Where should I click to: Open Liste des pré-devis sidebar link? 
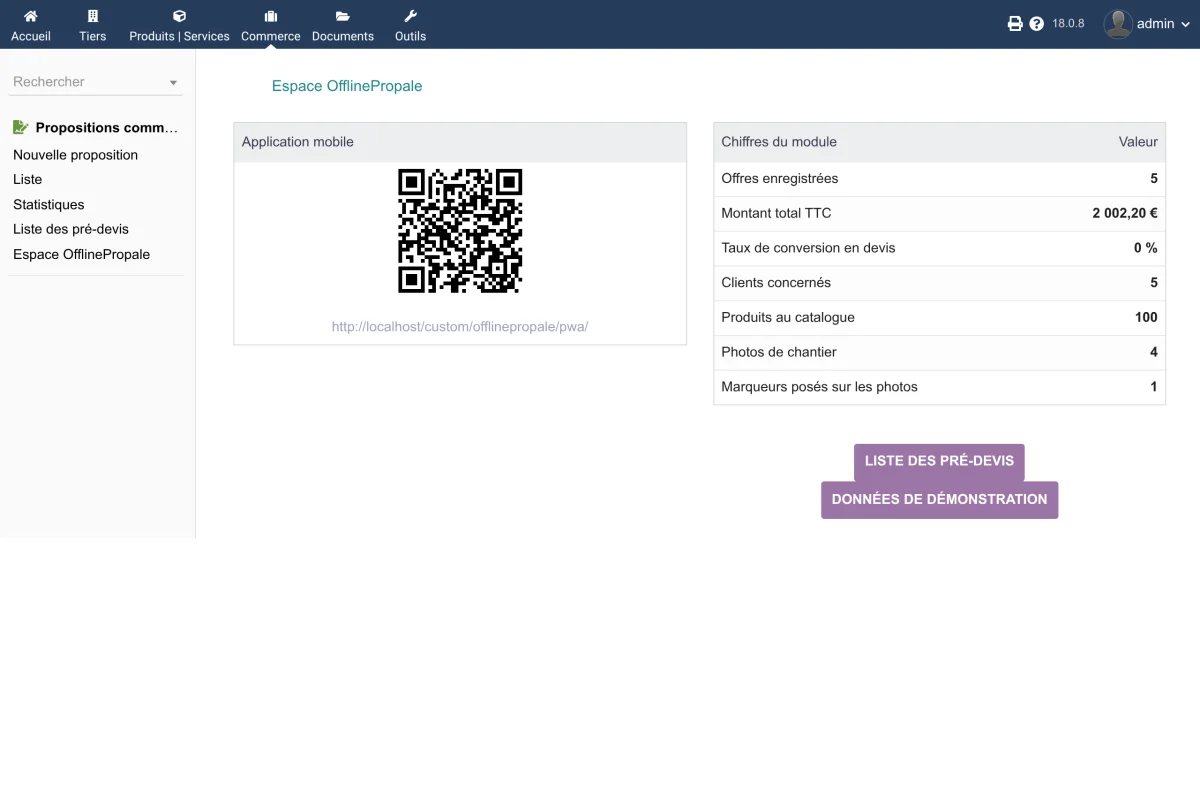71,229
